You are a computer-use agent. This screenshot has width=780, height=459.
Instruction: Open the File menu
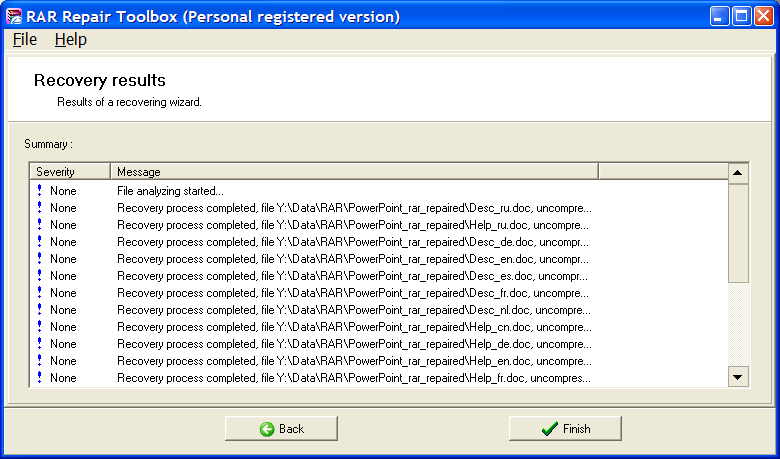(x=25, y=40)
